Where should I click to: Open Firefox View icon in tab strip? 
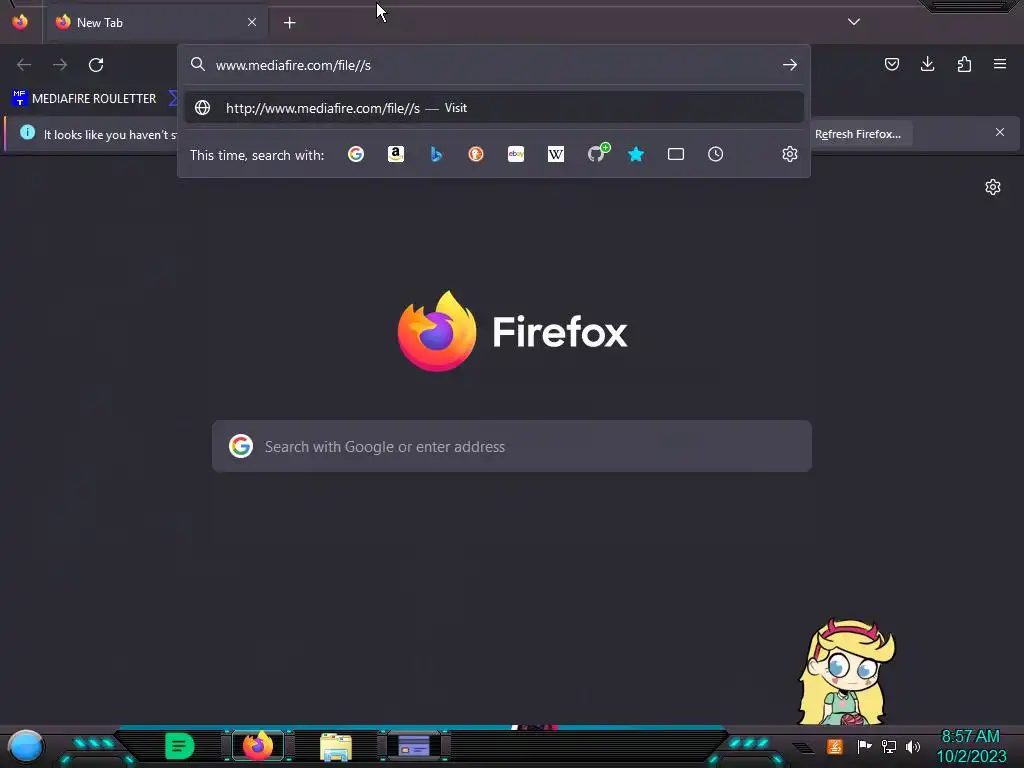20,22
